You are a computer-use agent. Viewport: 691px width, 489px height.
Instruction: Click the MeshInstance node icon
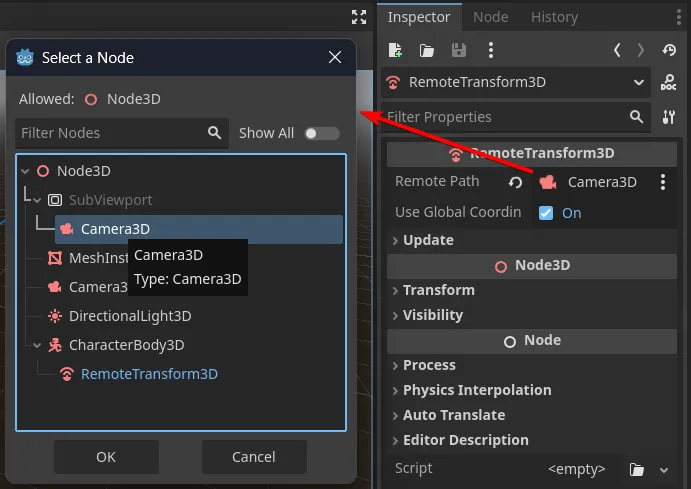click(x=55, y=258)
